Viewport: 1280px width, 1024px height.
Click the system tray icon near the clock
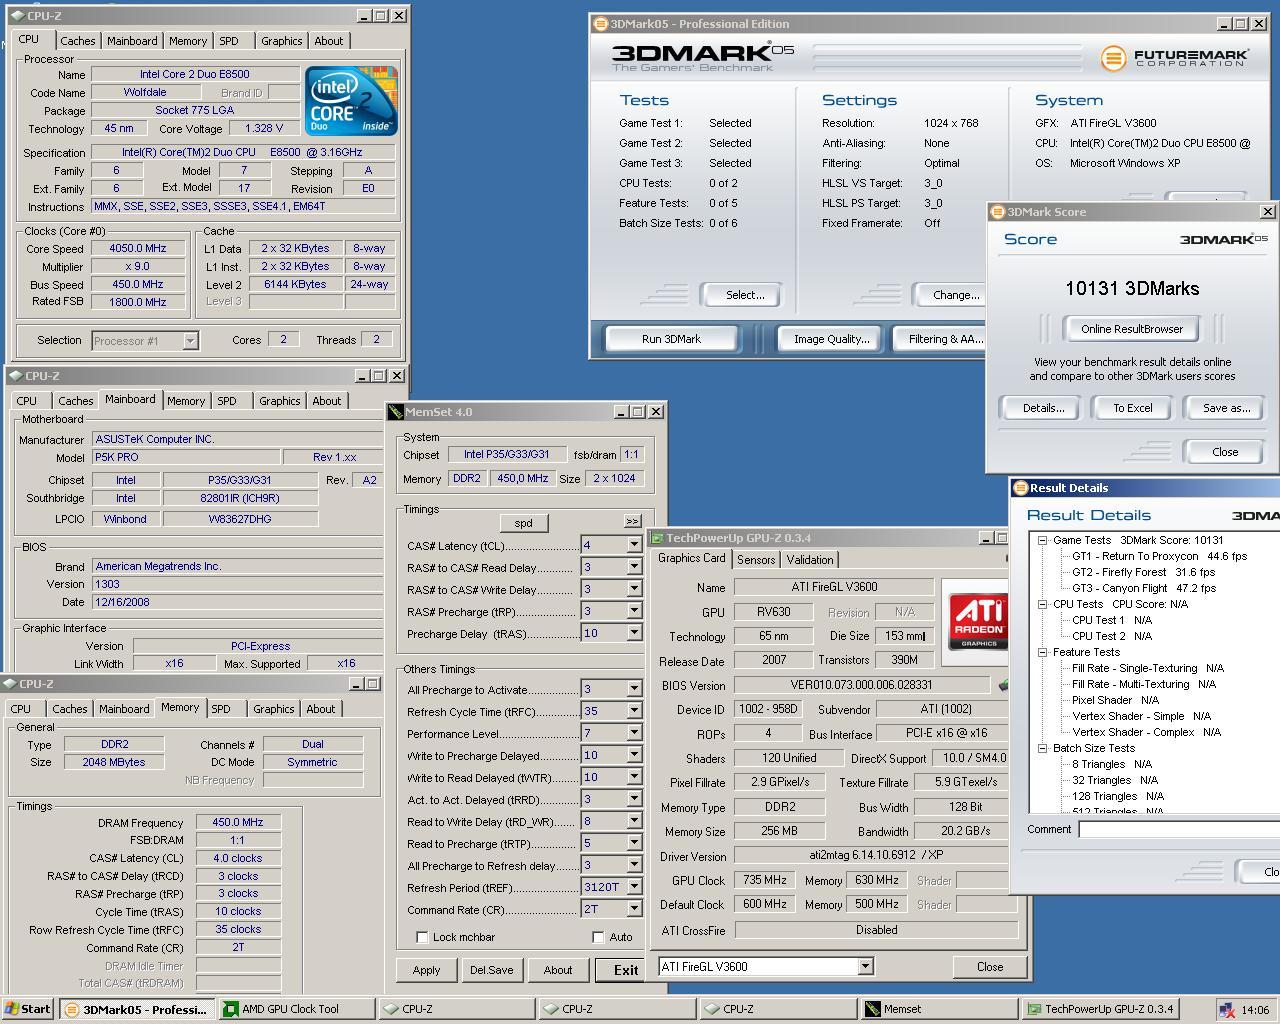(1227, 1010)
